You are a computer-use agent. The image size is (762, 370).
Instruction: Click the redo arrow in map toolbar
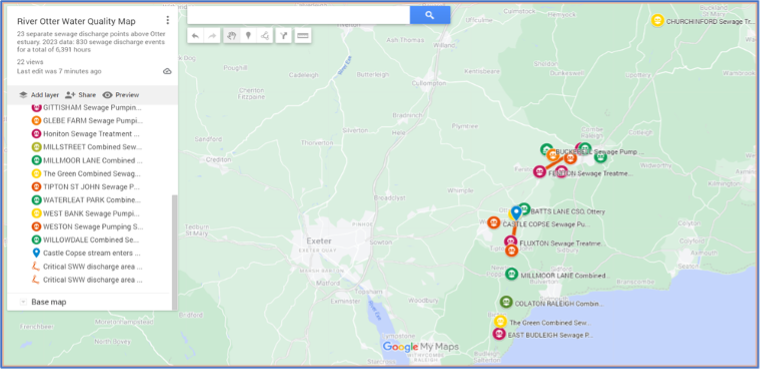click(212, 35)
